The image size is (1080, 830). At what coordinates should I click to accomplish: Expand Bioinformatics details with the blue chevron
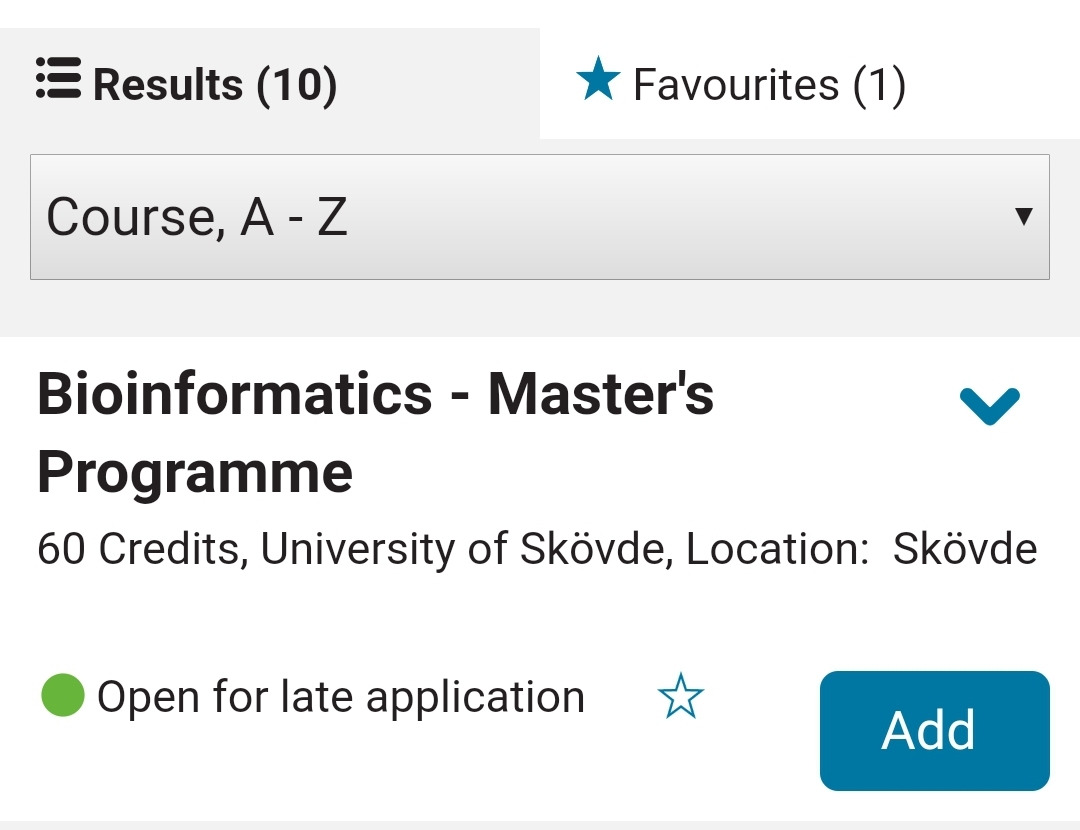click(989, 405)
